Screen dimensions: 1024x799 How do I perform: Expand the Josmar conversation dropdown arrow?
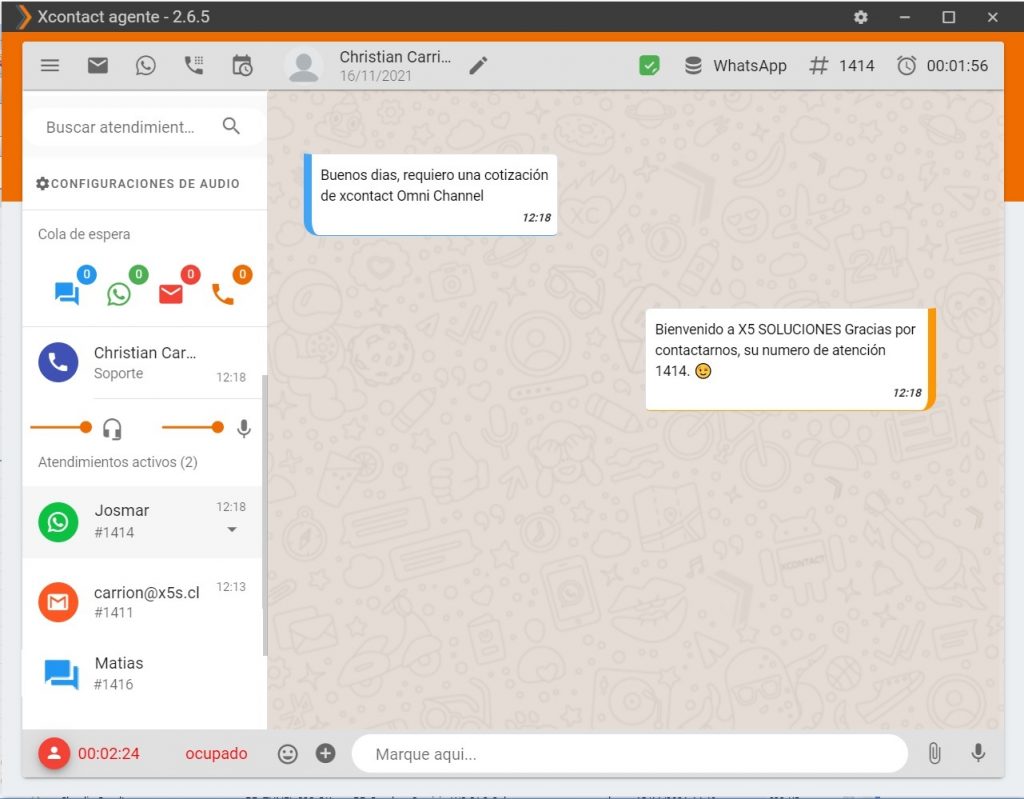(x=232, y=530)
